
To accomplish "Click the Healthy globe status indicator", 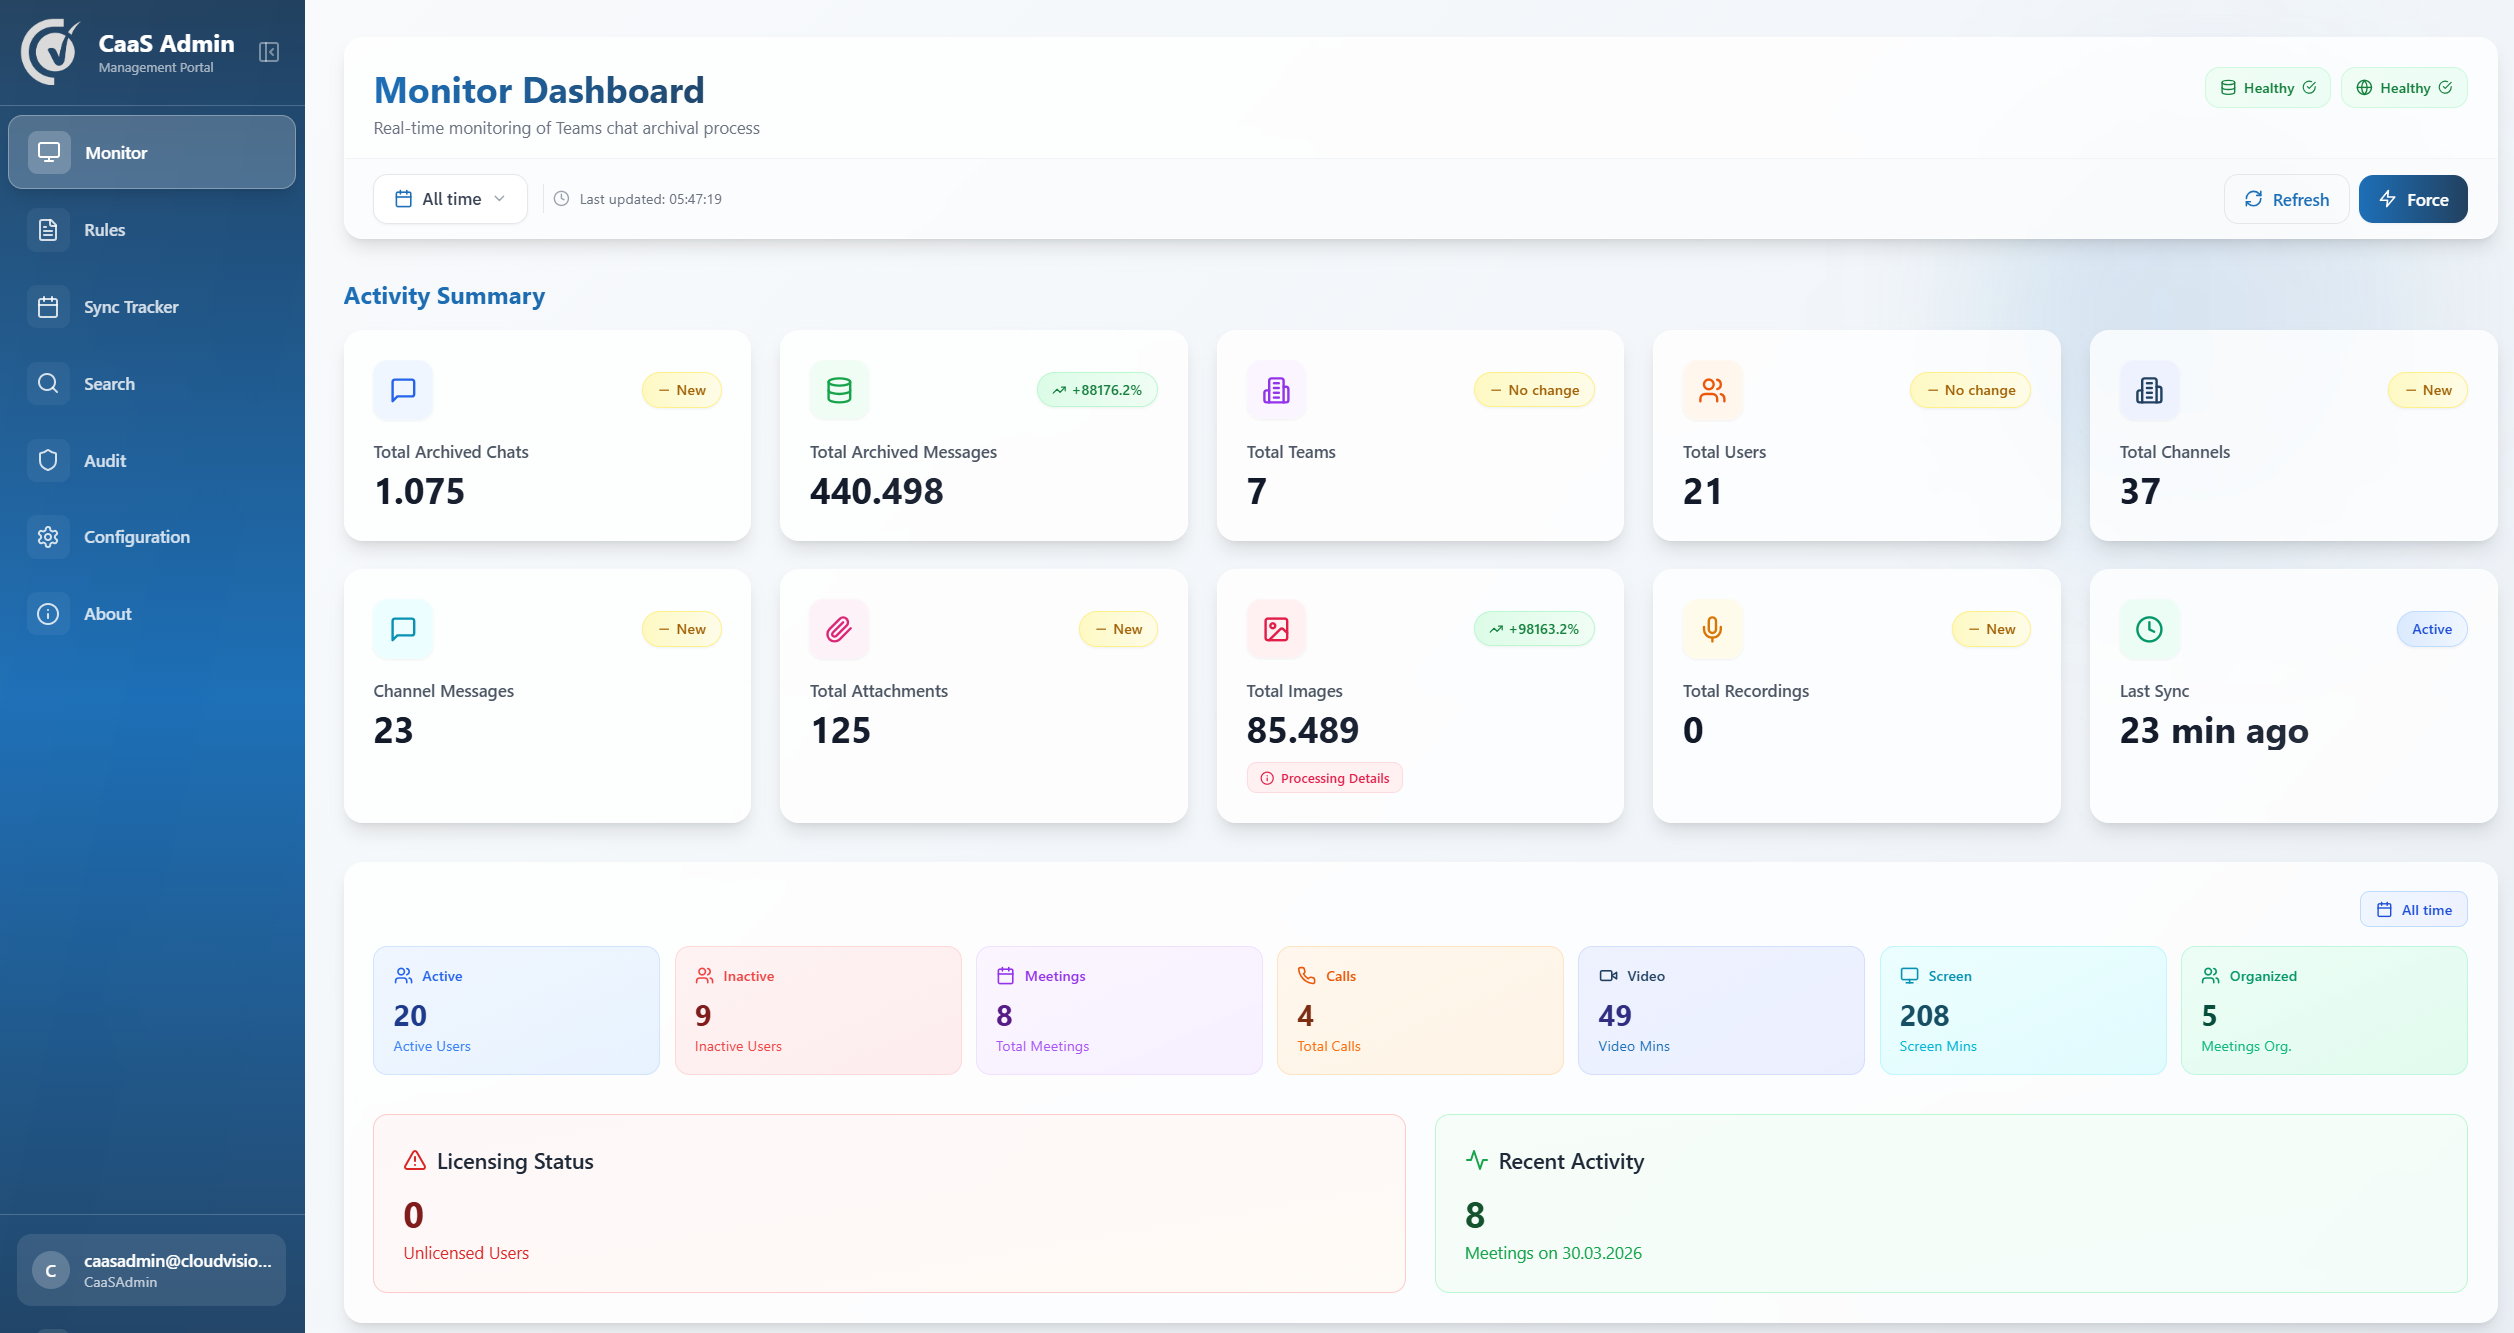I will [2404, 87].
